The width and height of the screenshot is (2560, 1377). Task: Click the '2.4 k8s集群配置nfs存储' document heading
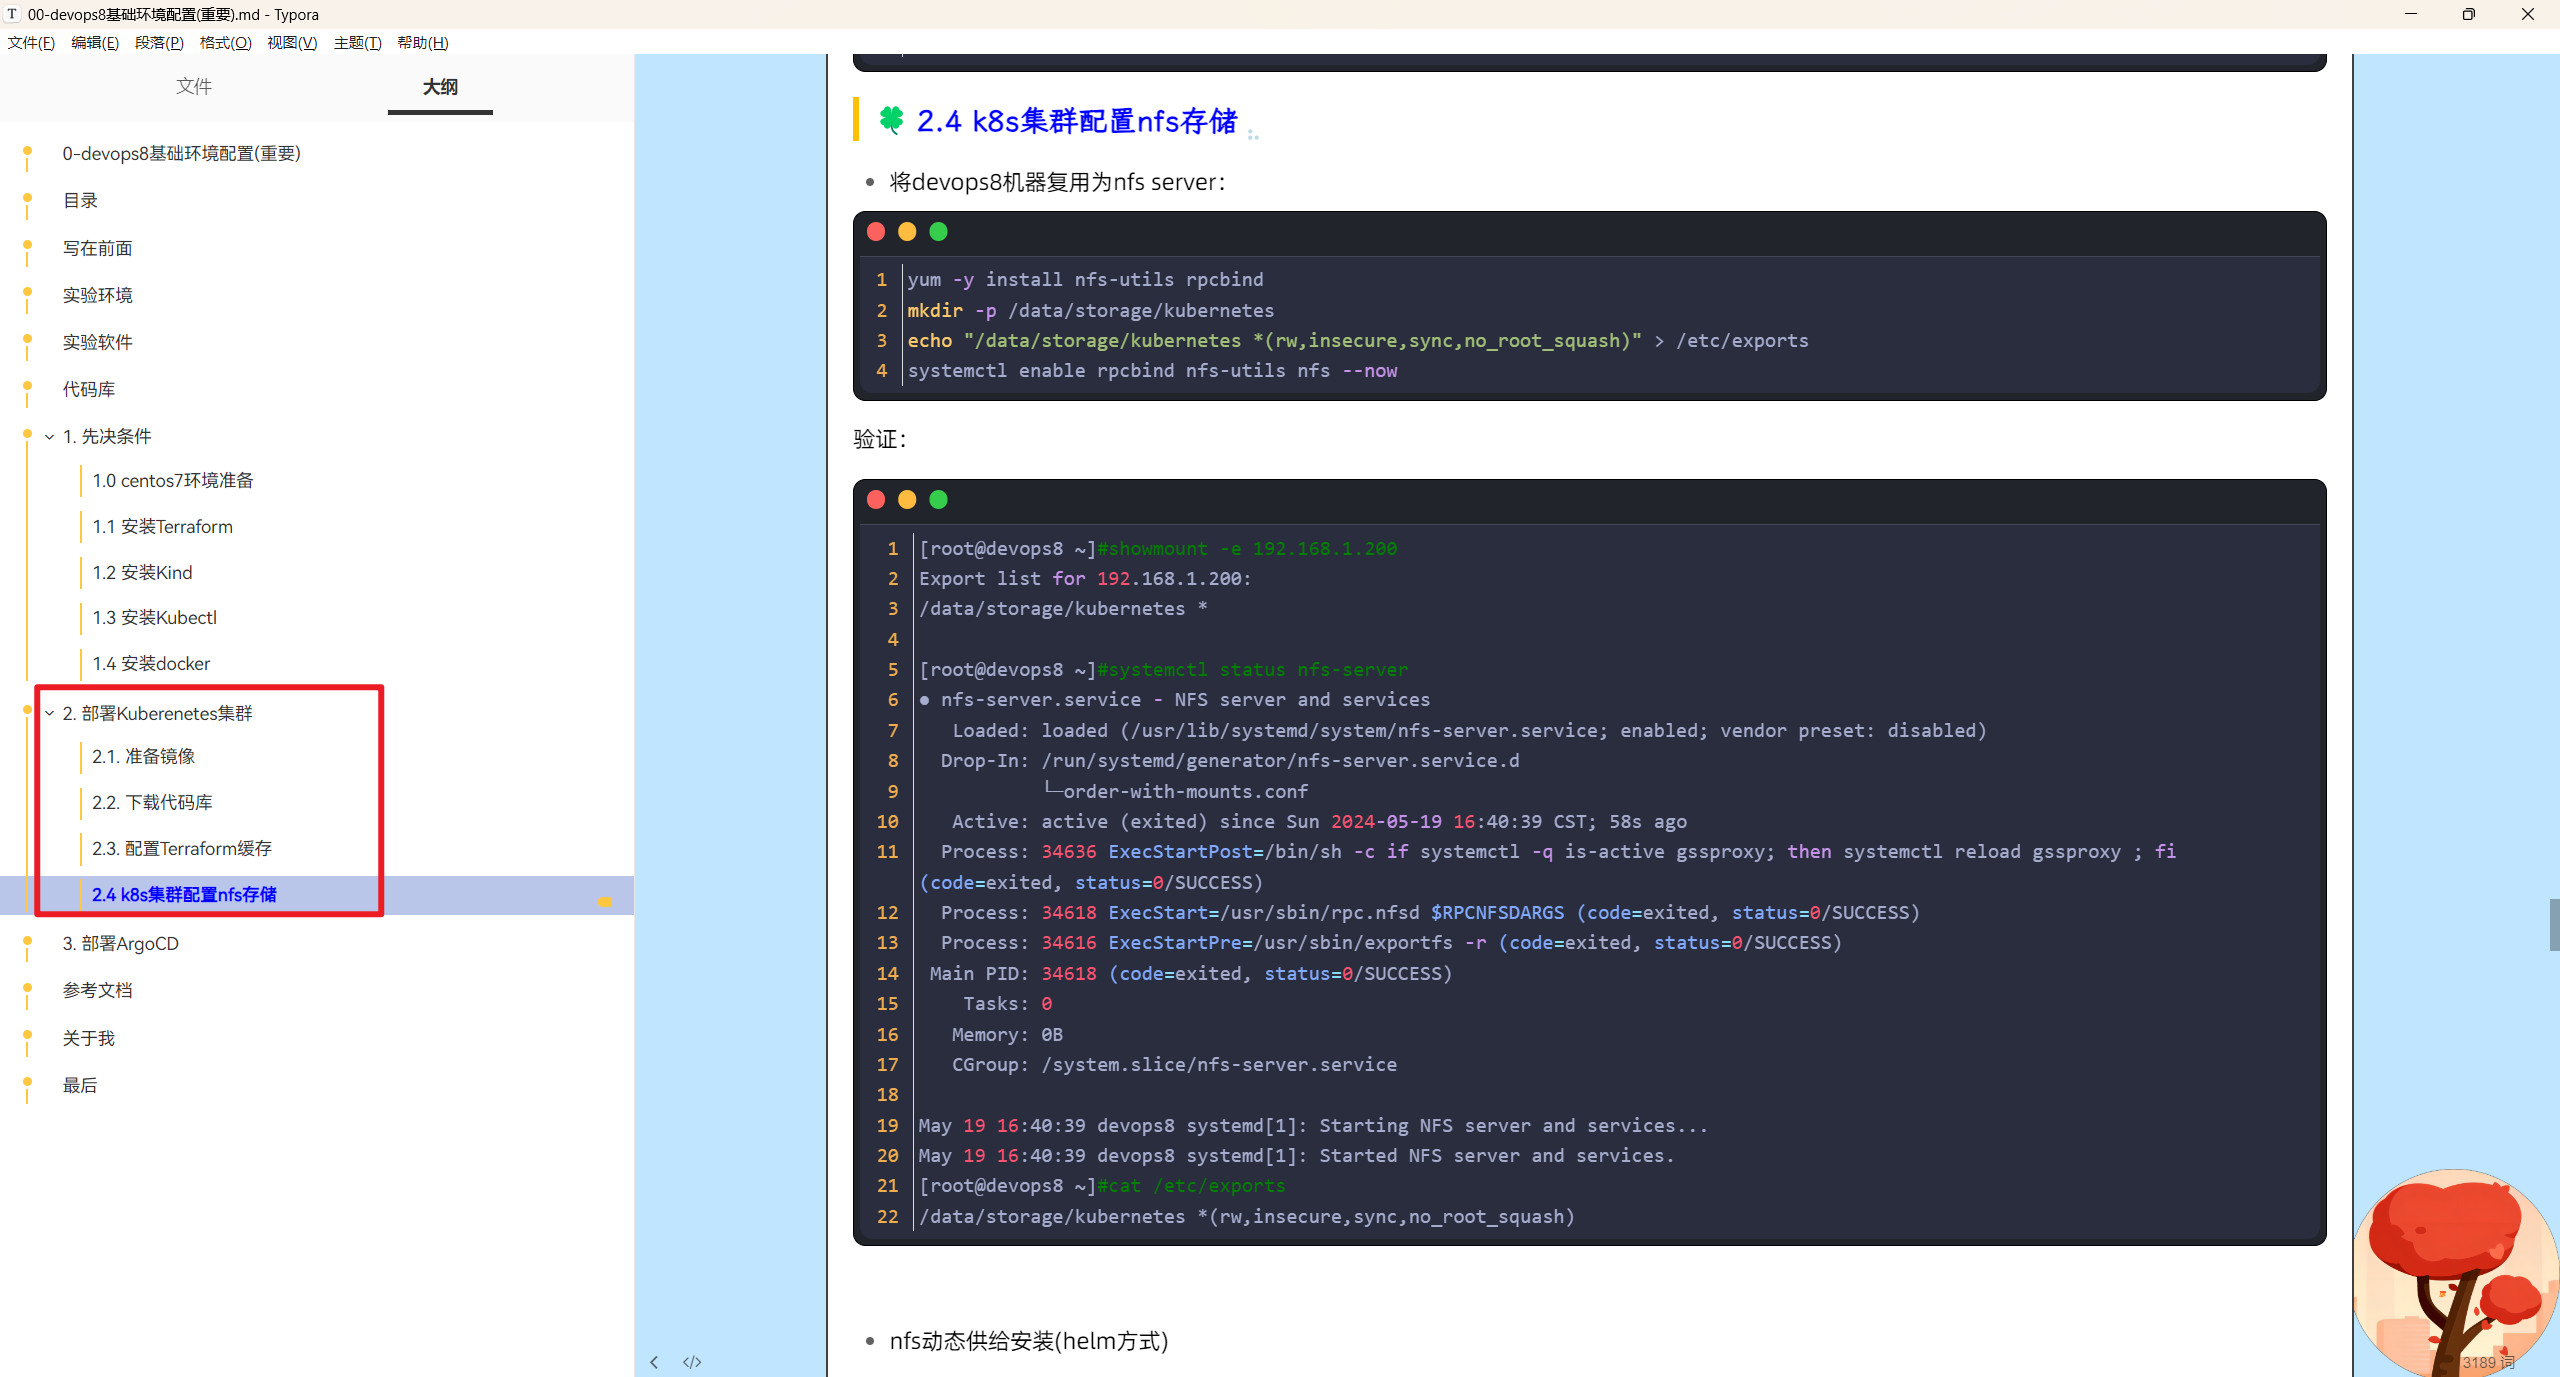pos(1077,122)
